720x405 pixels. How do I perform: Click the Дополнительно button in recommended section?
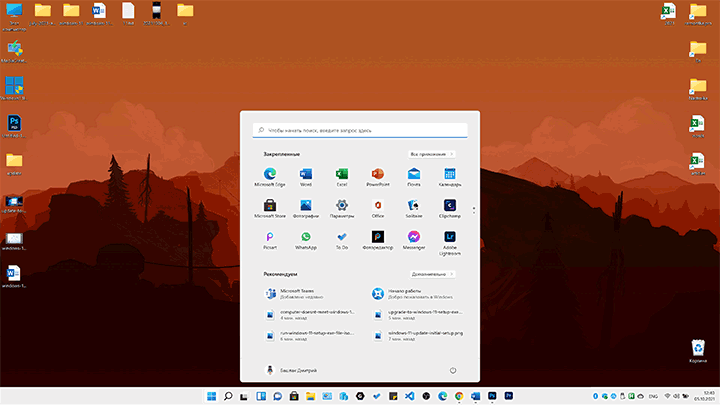(x=433, y=274)
